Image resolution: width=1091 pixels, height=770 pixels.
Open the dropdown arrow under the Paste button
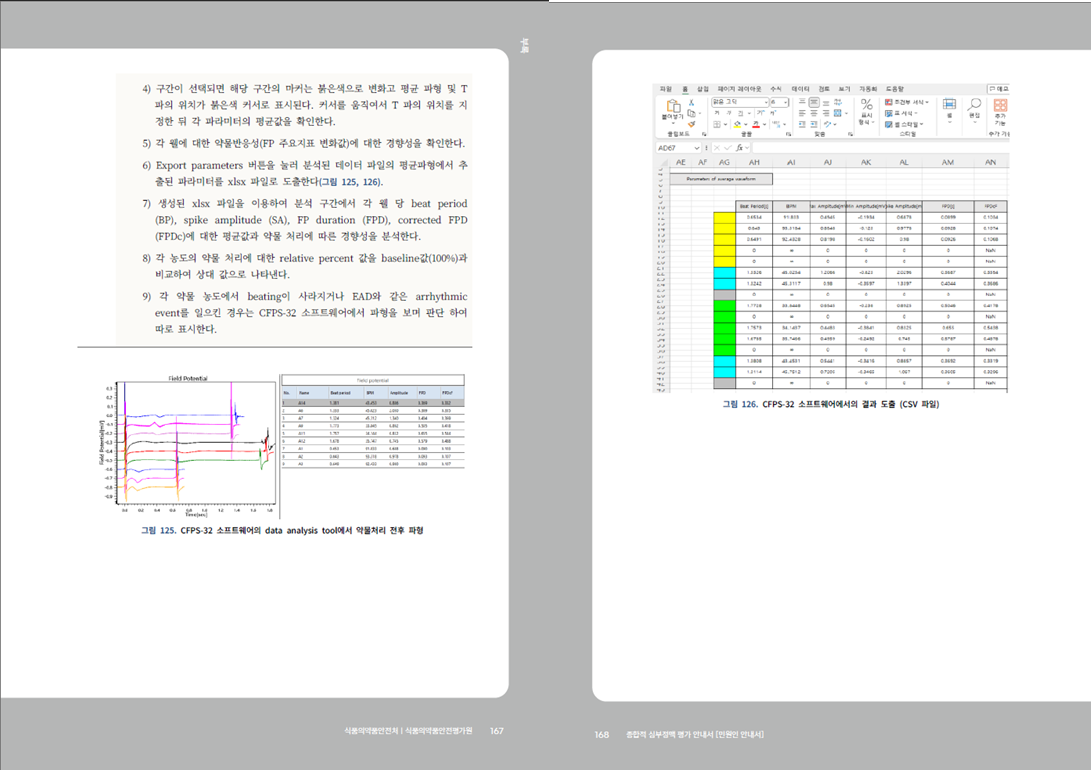[674, 123]
